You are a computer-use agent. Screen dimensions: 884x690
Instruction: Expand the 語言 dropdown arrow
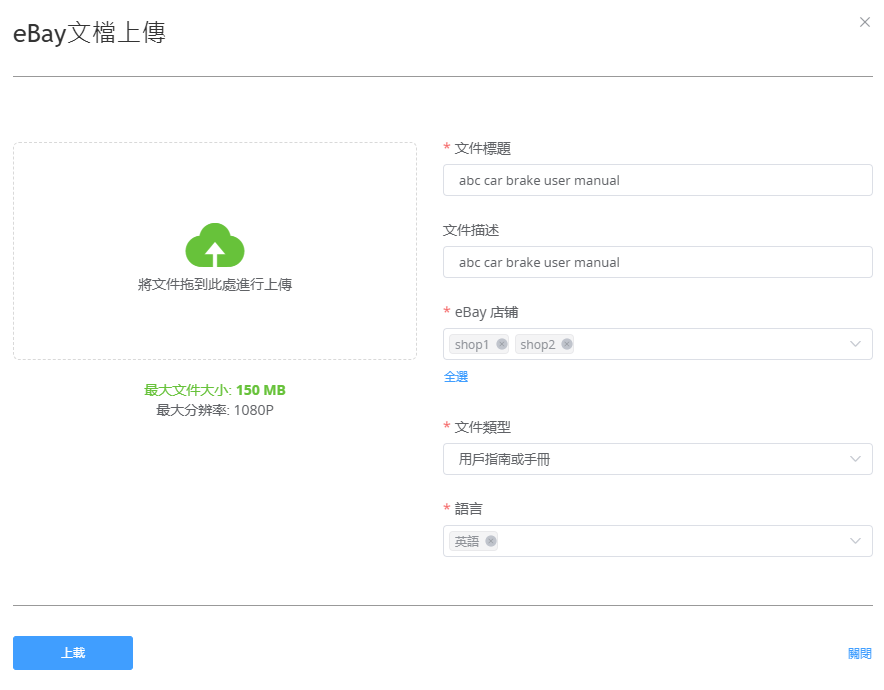855,541
